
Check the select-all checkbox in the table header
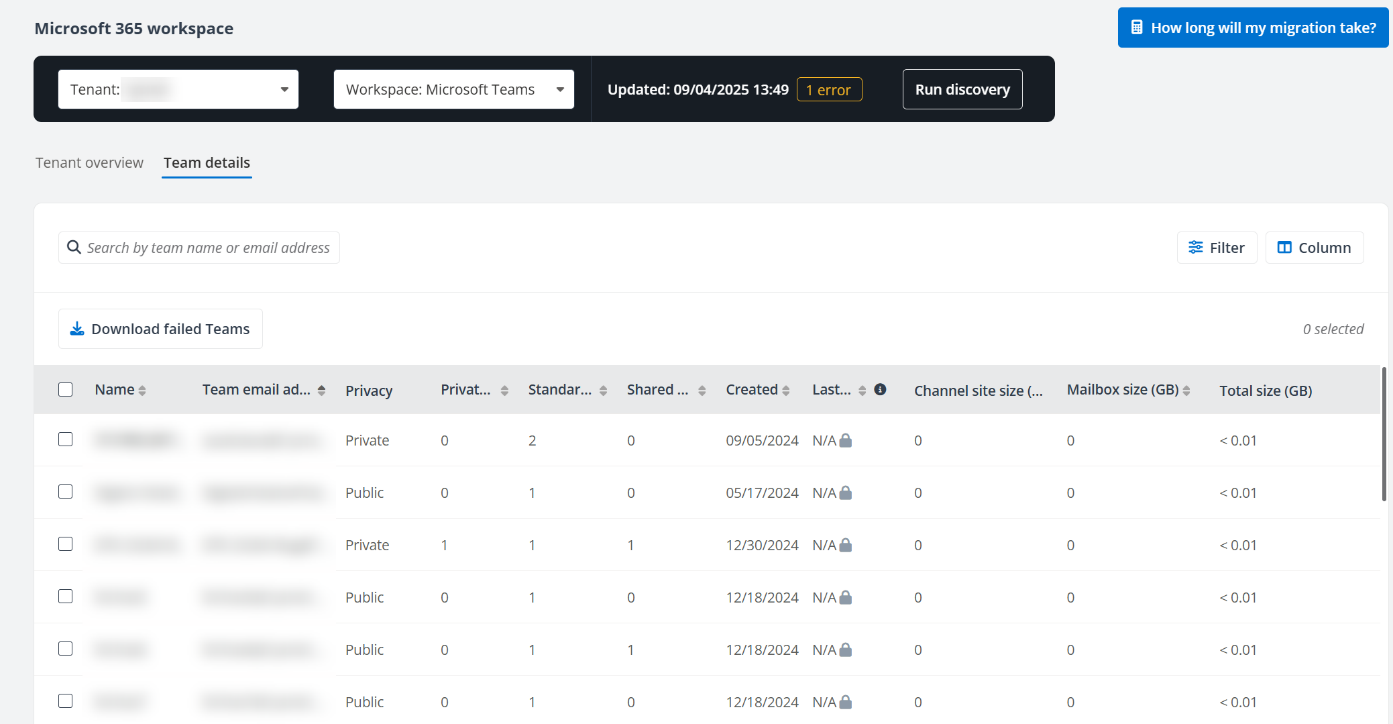(x=65, y=390)
